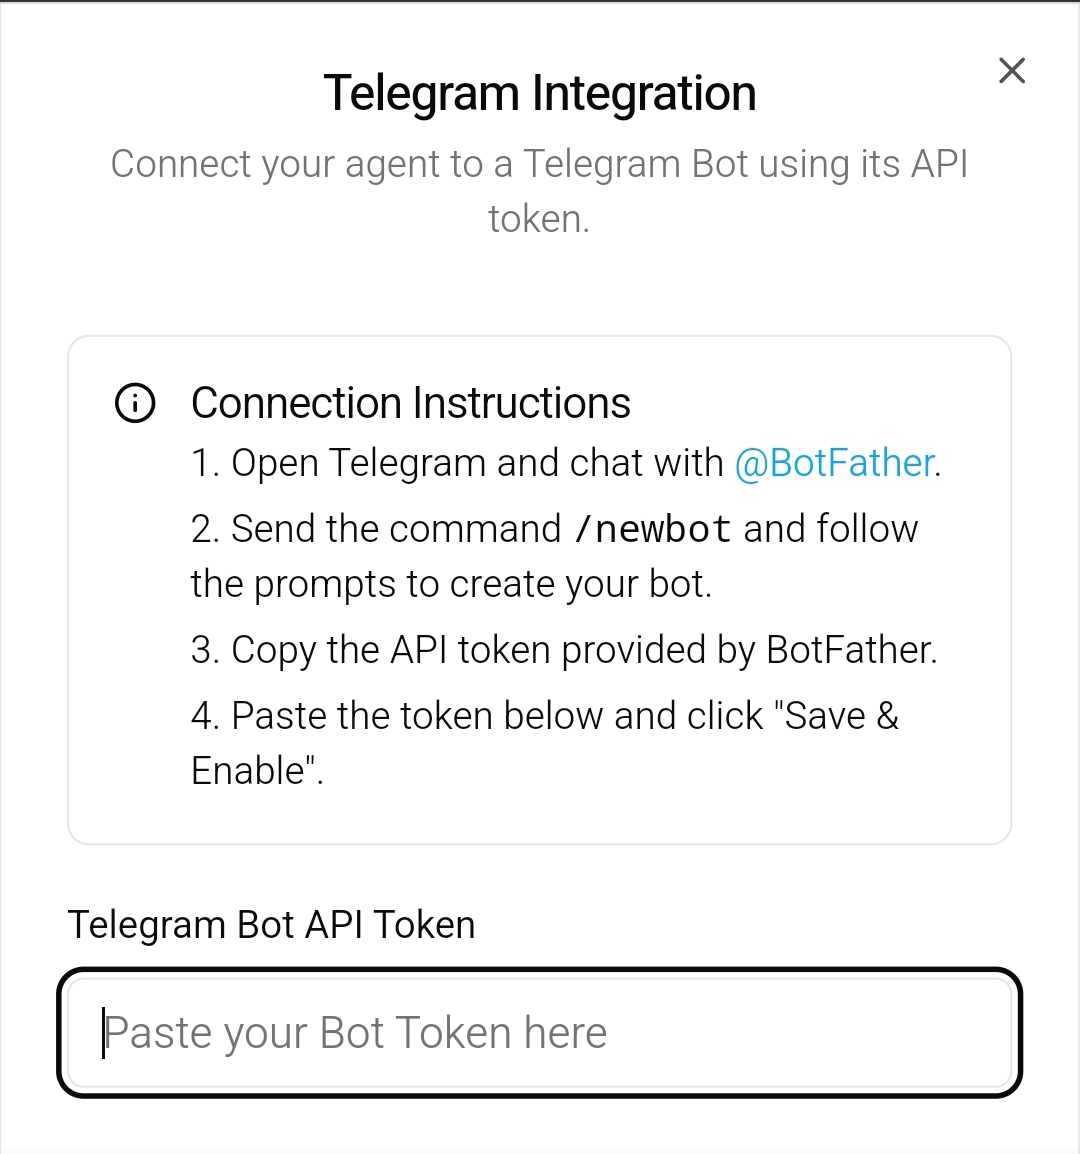Open the @BotFather link
This screenshot has height=1154, width=1080.
[835, 464]
